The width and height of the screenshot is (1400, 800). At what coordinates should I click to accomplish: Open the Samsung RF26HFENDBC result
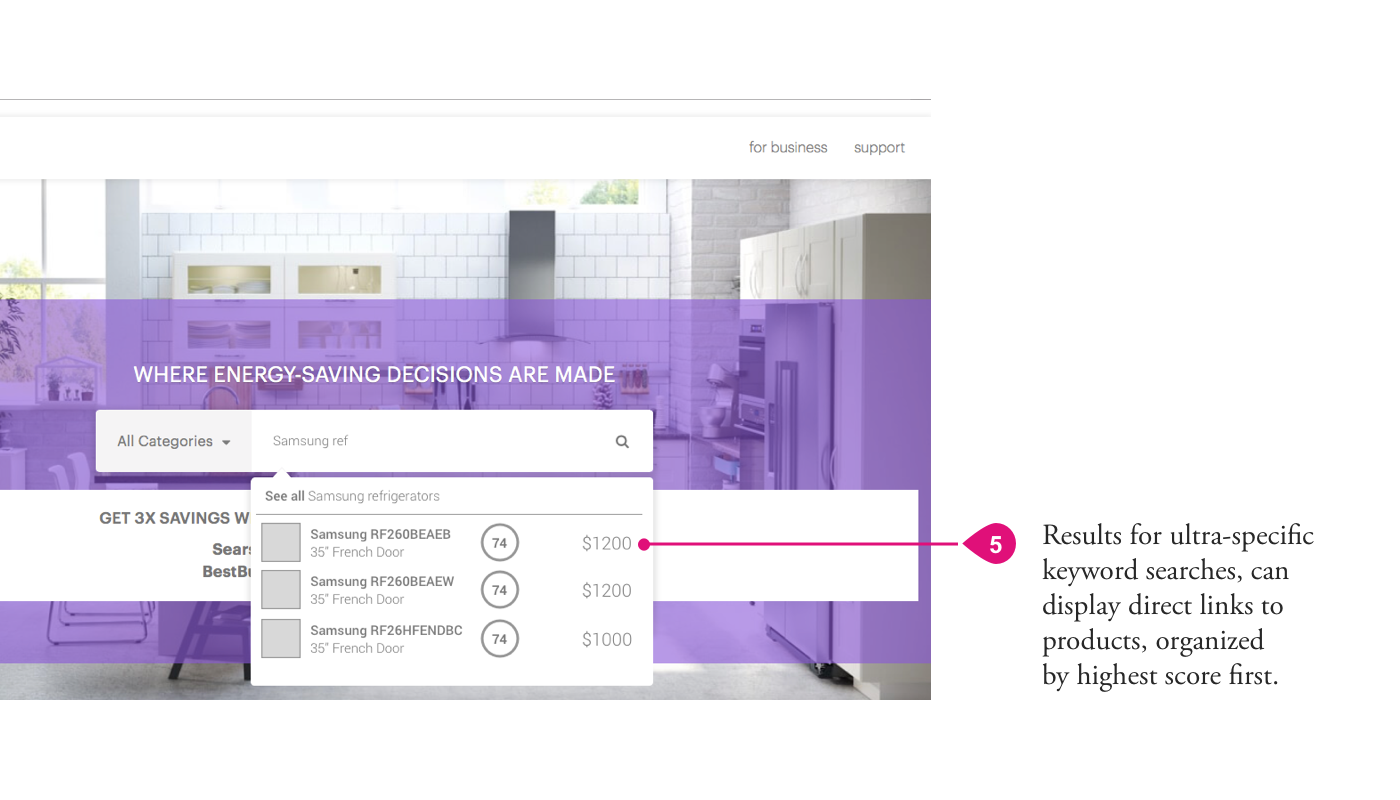(452, 639)
